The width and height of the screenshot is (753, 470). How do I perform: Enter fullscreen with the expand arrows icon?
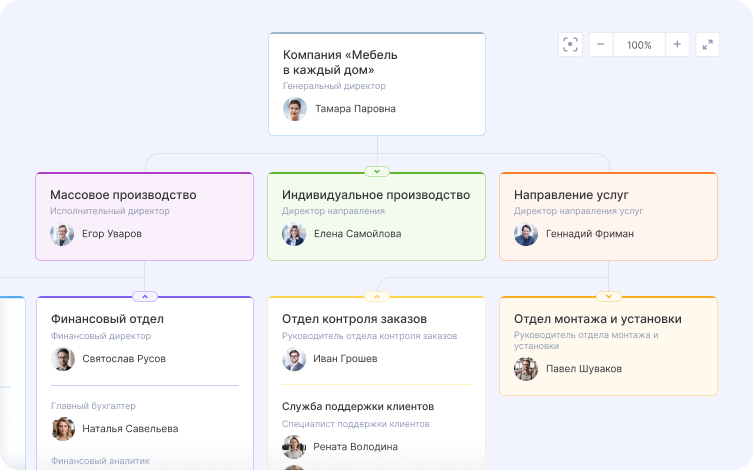[x=707, y=44]
